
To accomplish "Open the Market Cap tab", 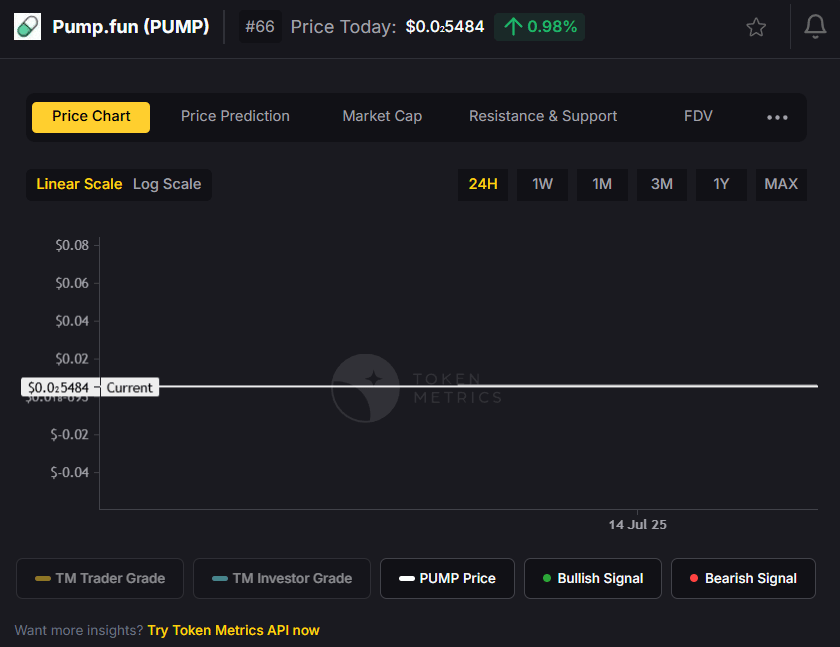I will pos(382,116).
